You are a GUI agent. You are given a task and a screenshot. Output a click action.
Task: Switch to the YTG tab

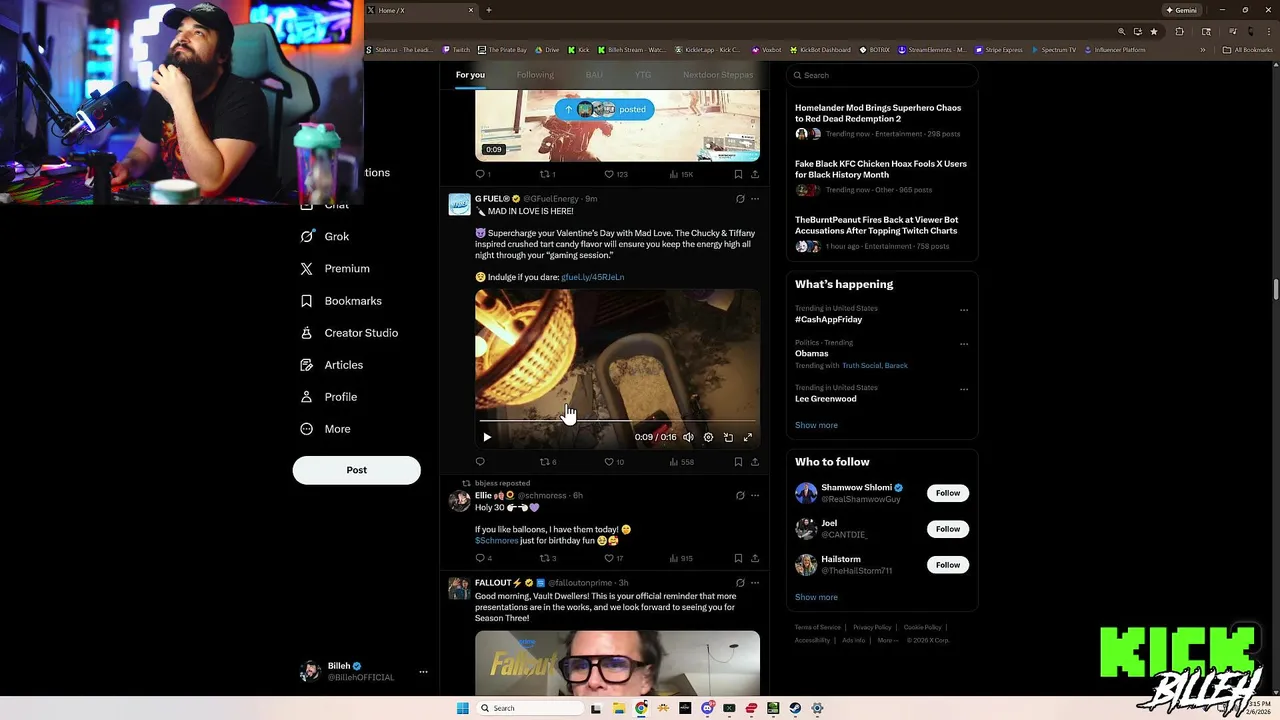pos(643,75)
